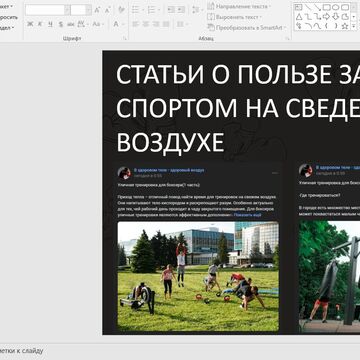Open Шрифт dialog launcher
The image size is (360, 360).
coord(125,39)
